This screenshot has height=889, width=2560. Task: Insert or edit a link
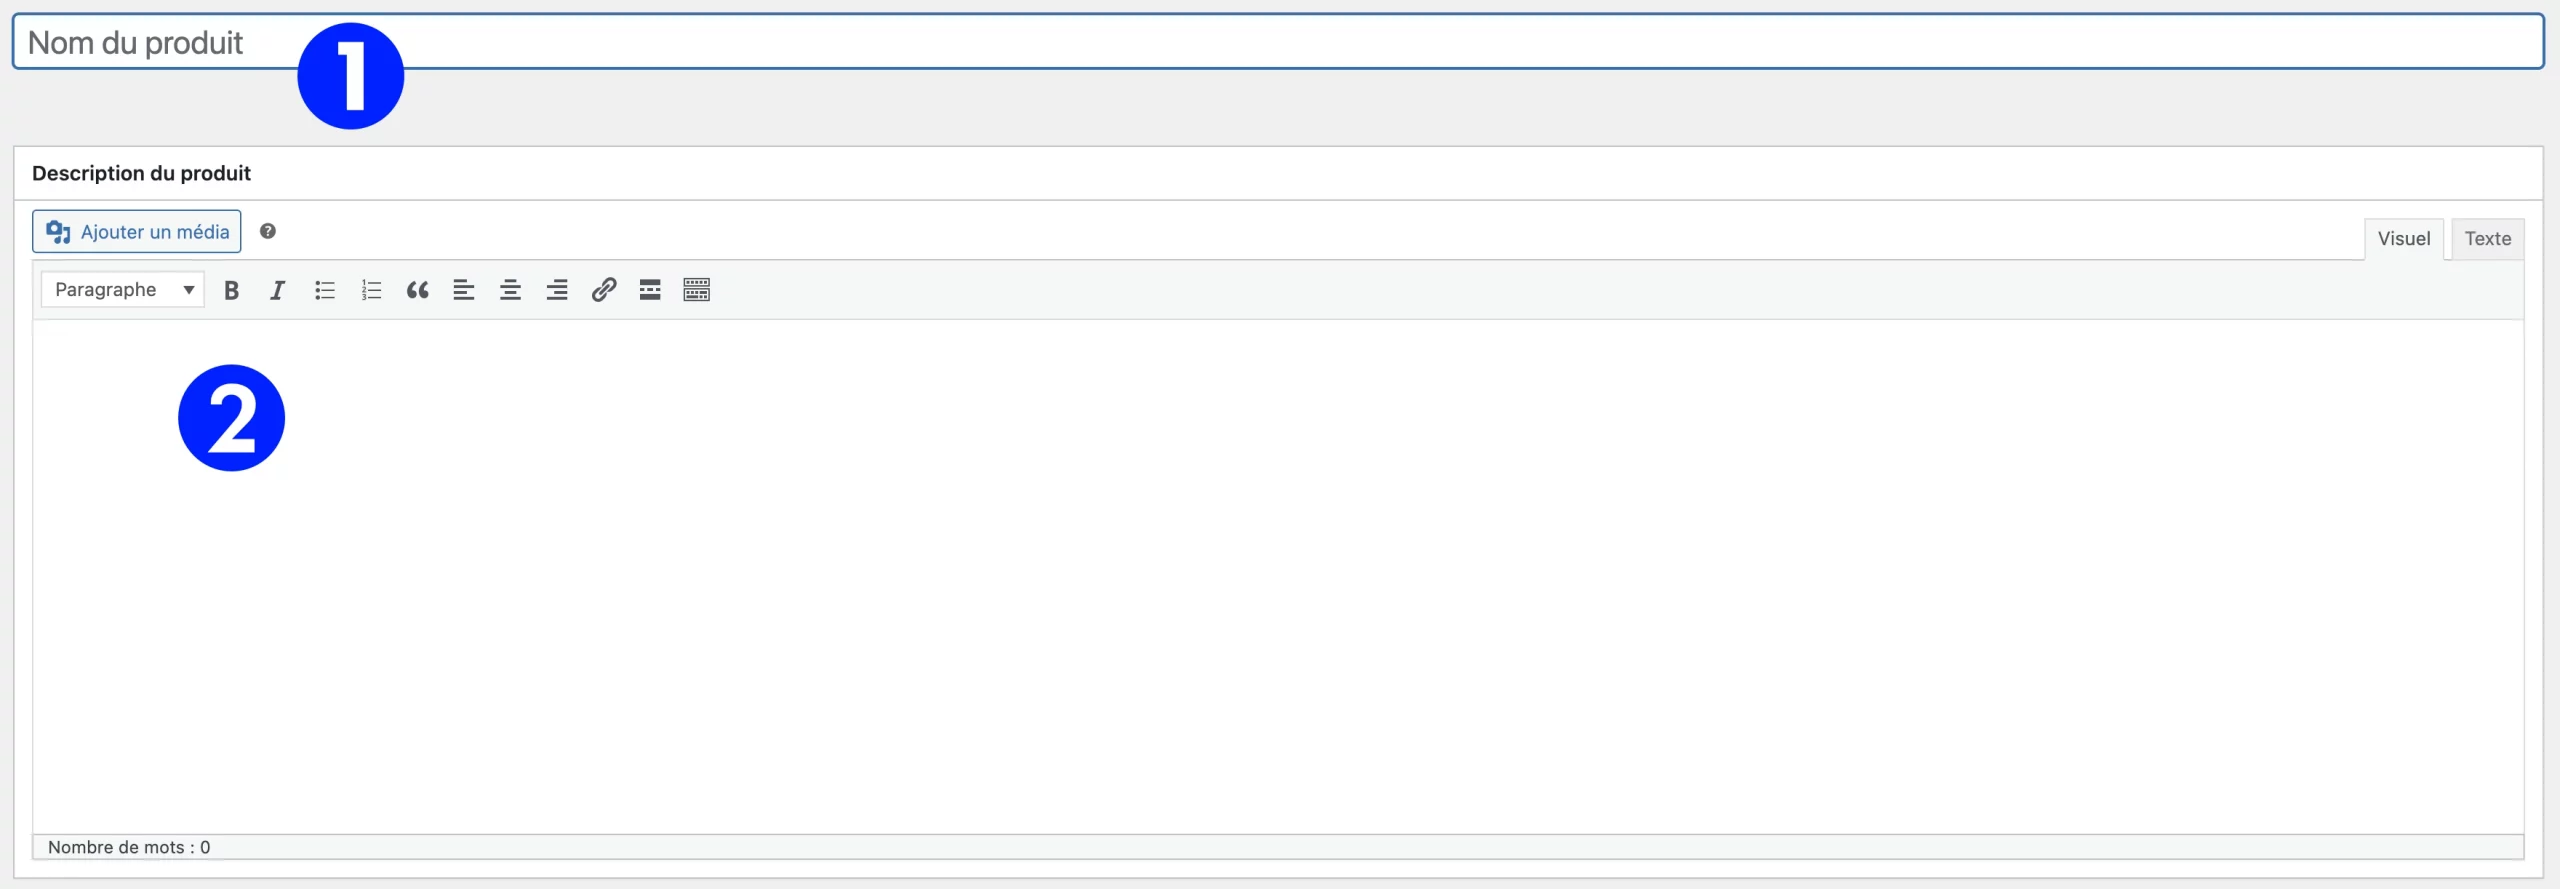click(603, 290)
